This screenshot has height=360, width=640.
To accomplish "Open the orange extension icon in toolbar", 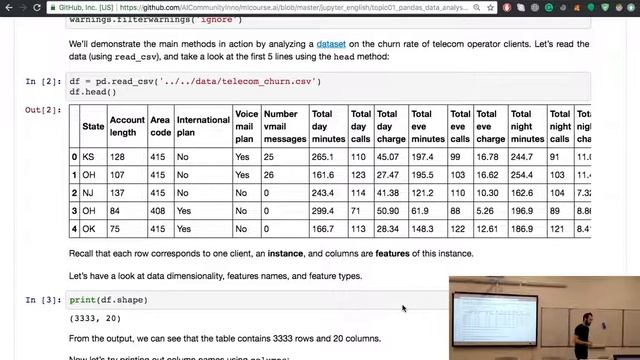I will point(577,7).
